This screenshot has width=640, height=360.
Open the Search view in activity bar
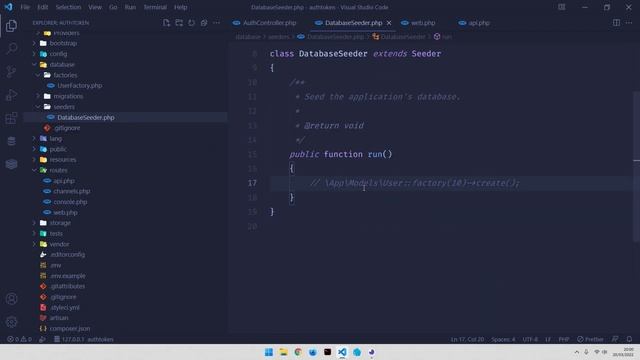click(x=11, y=49)
